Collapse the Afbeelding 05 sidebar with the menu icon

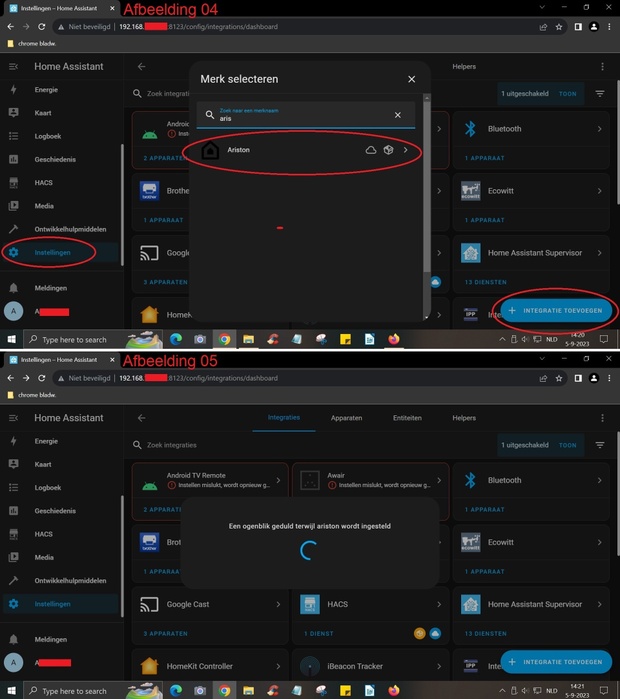(x=13, y=418)
